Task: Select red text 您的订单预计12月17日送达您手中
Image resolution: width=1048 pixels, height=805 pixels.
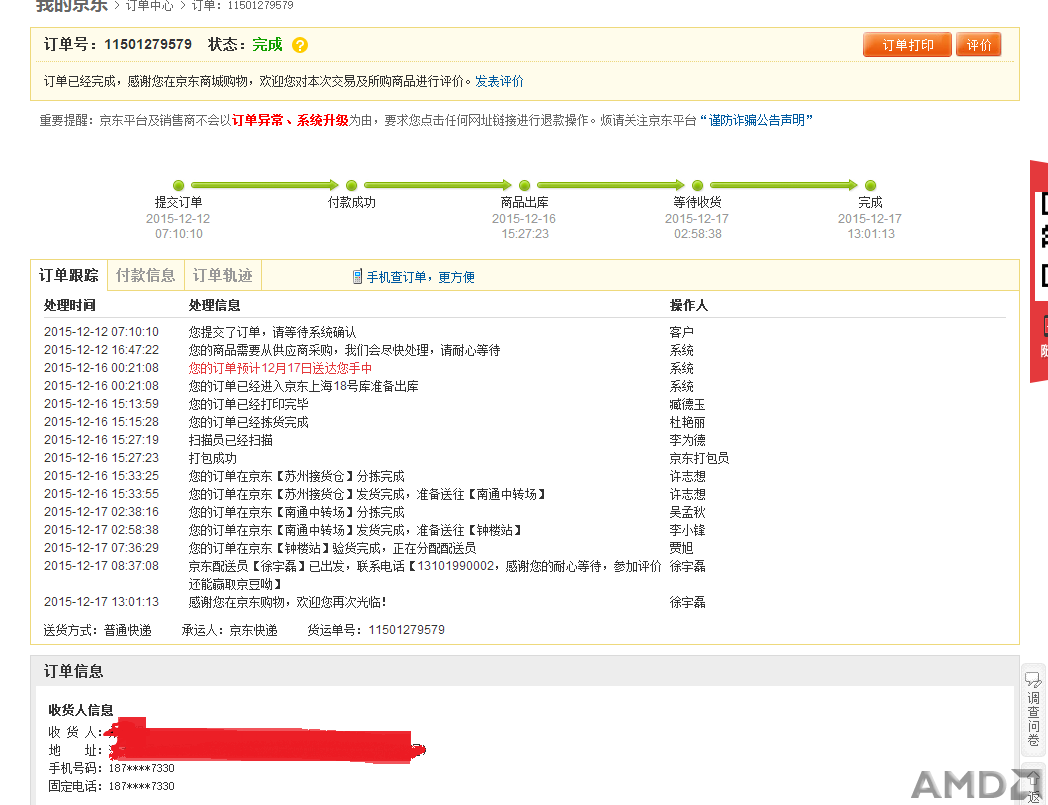Action: click(x=280, y=368)
